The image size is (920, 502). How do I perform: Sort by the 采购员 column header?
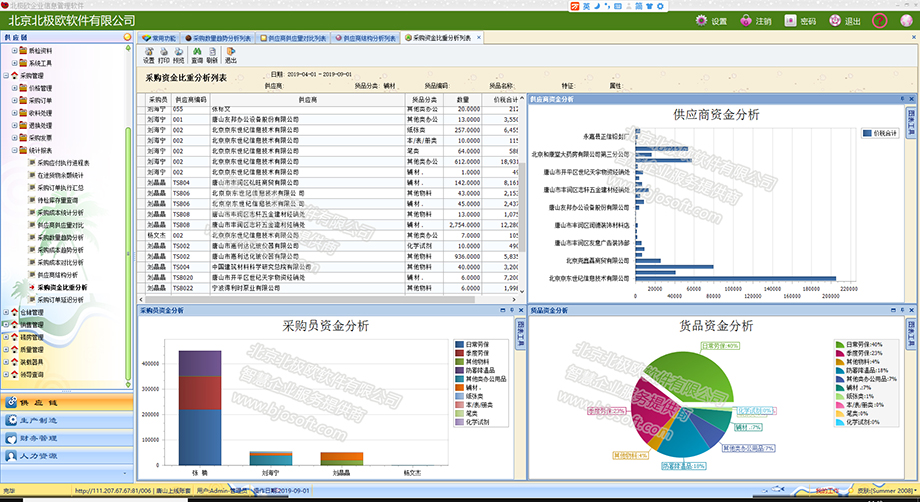point(158,100)
